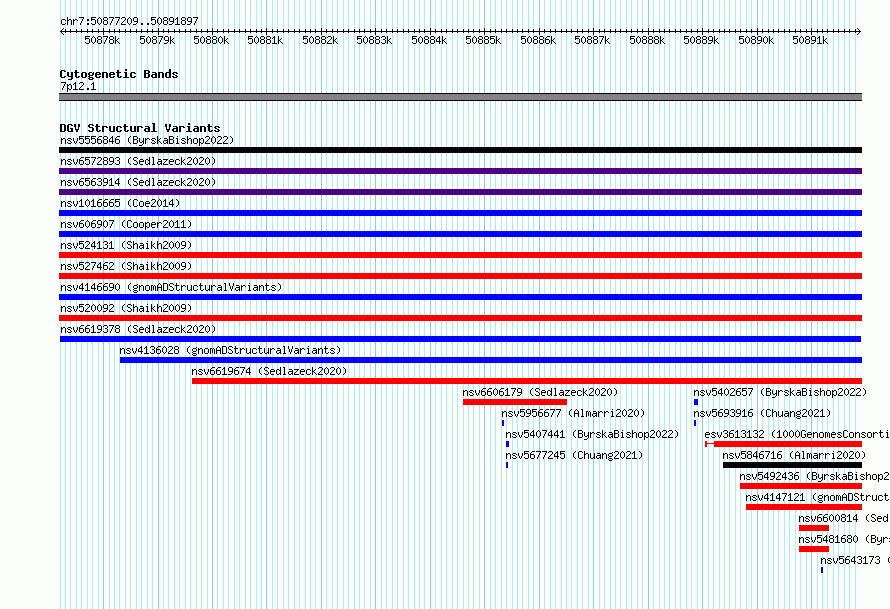This screenshot has width=890, height=609.
Task: Click the tiny nsv5956677 blue marker
Action: pos(503,423)
